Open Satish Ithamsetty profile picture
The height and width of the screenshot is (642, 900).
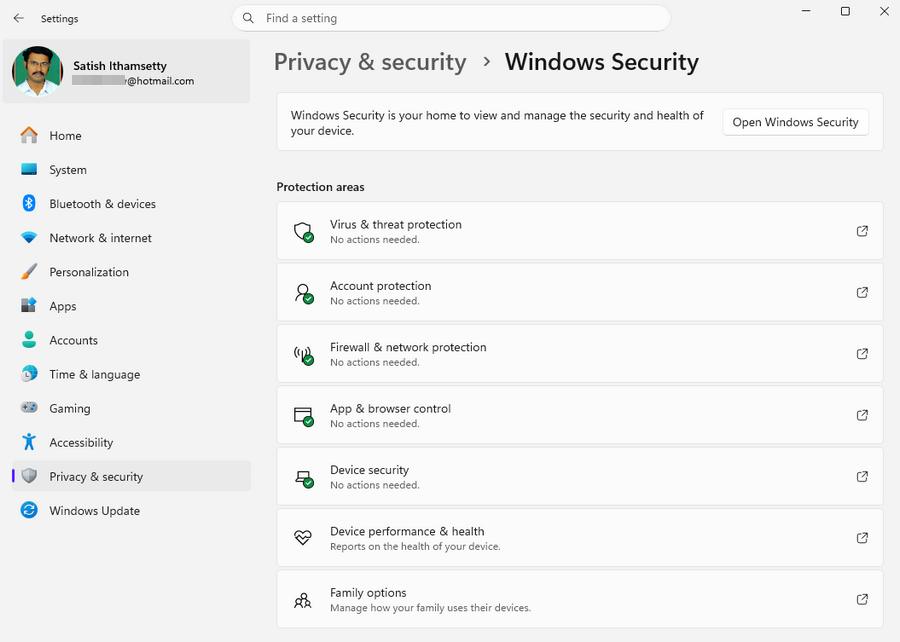[37, 71]
